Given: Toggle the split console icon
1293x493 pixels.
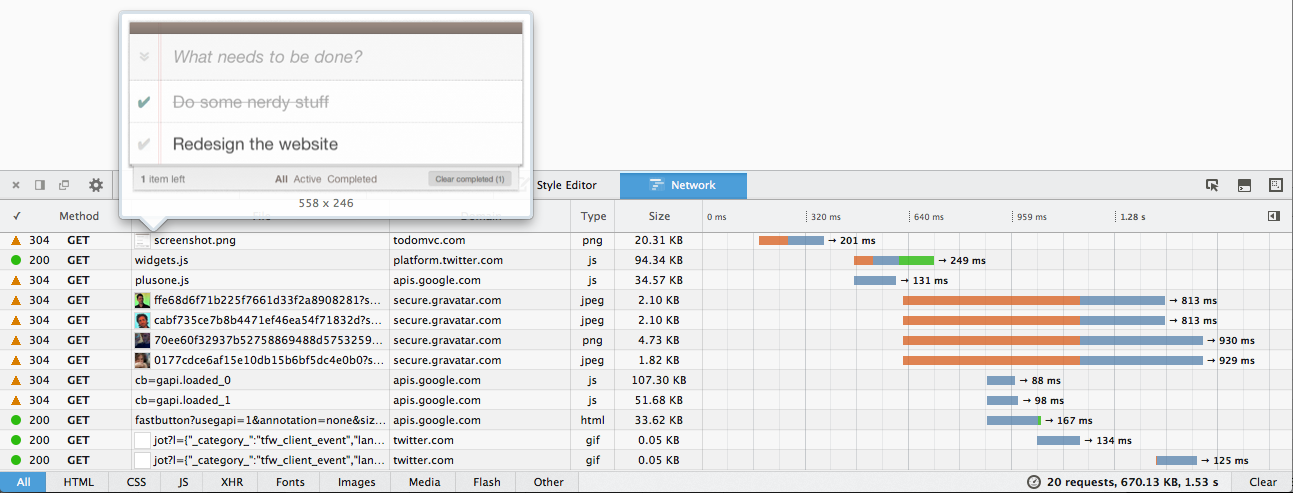Looking at the screenshot, I should [1244, 185].
